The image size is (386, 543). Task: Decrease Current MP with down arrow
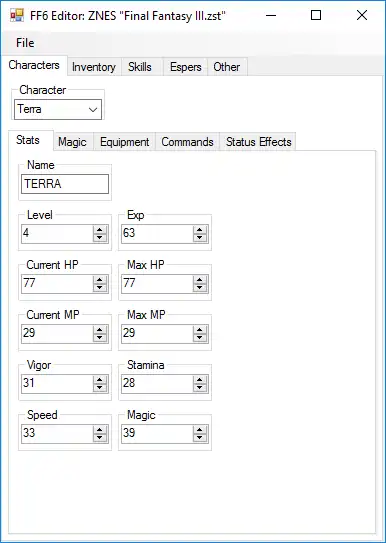pyautogui.click(x=100, y=338)
